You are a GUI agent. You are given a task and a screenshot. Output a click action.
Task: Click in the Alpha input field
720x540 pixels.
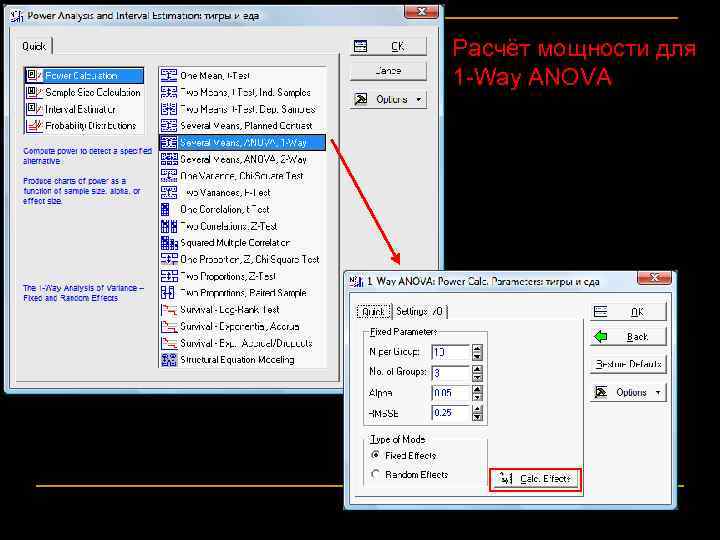(x=451, y=393)
